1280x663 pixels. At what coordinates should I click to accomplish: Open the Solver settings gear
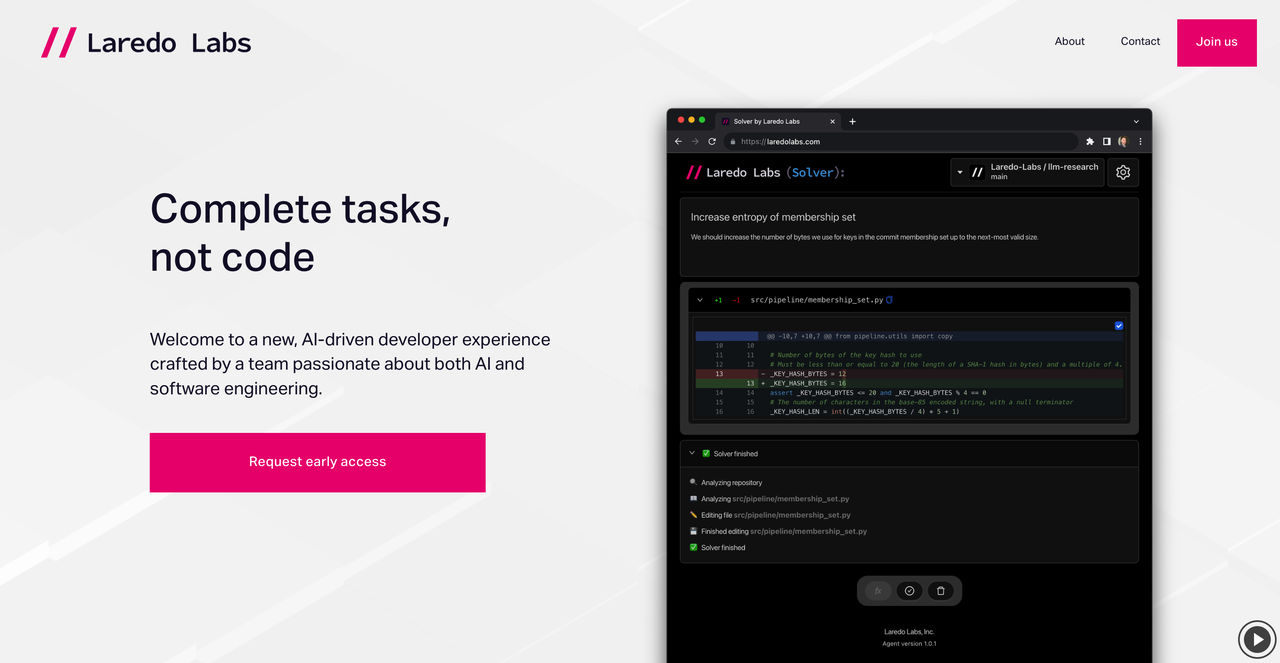[1123, 172]
